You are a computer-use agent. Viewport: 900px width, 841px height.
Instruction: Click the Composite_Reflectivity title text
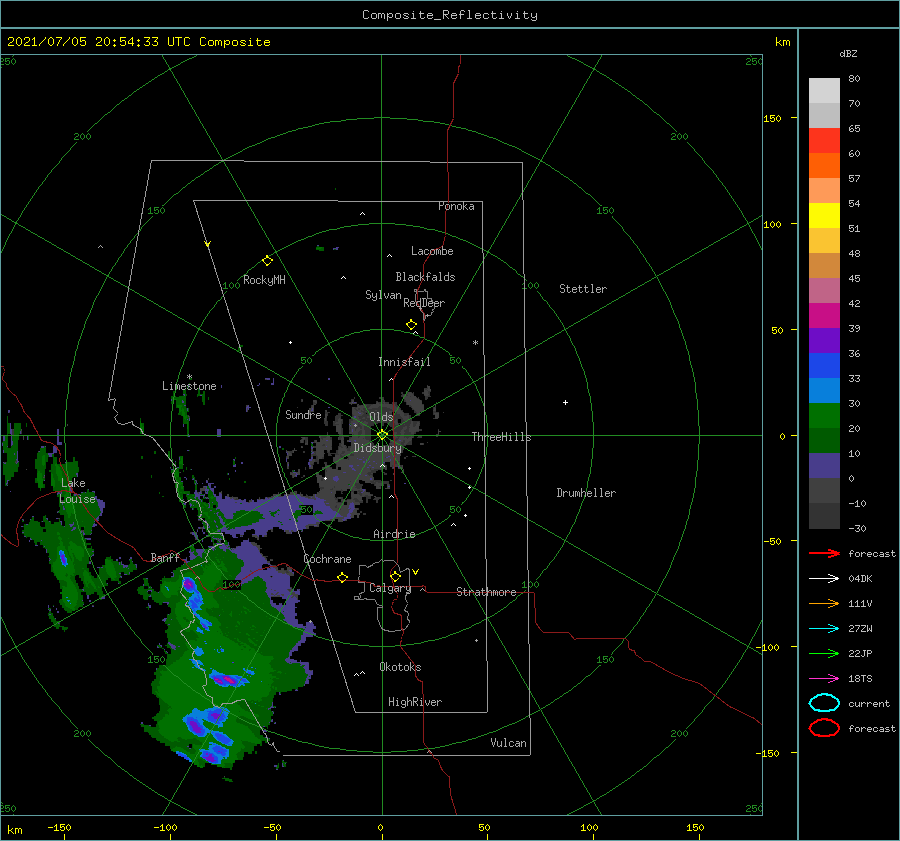[450, 15]
